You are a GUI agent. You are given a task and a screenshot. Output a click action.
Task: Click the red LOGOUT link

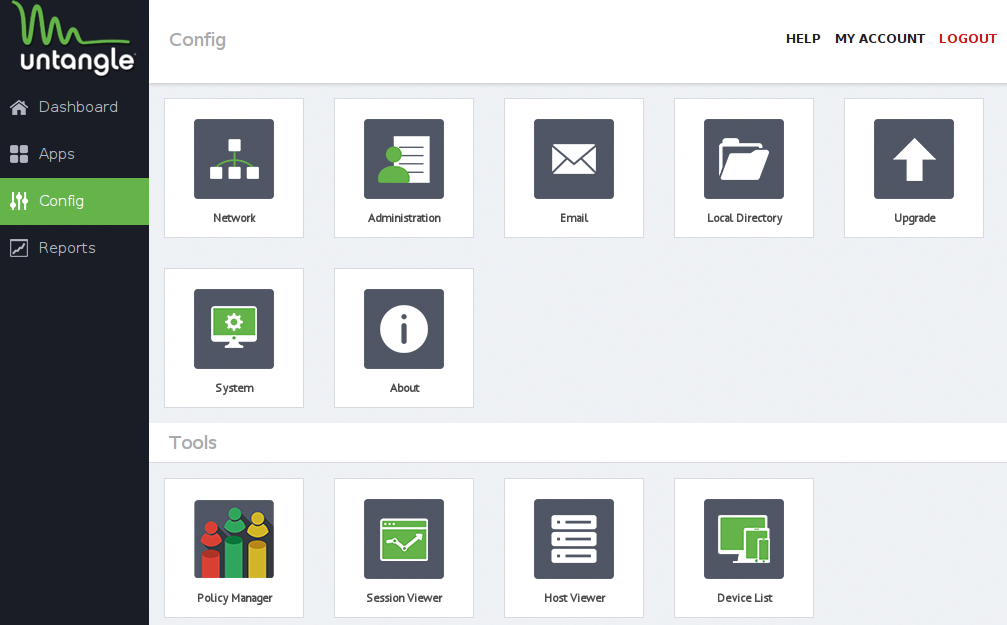click(968, 39)
